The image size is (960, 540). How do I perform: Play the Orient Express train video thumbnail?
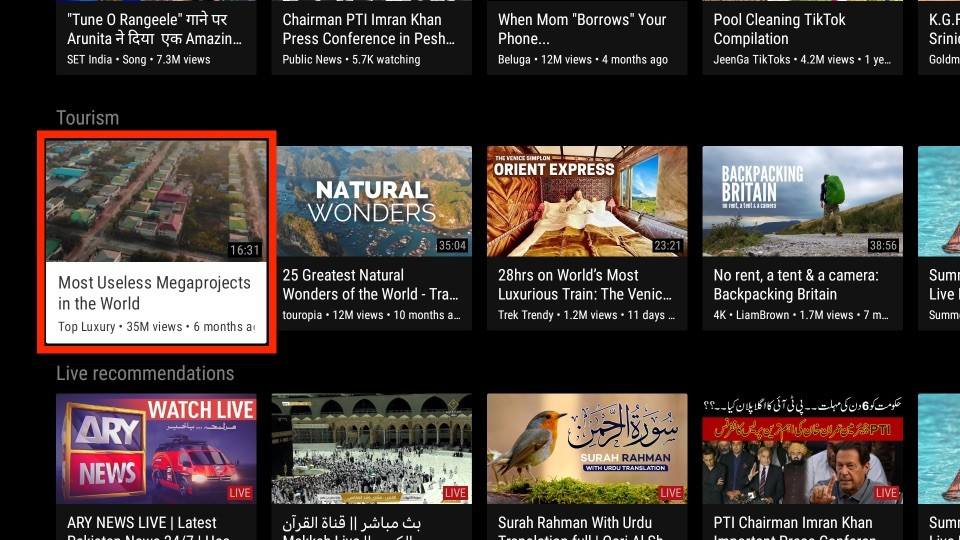click(x=587, y=201)
